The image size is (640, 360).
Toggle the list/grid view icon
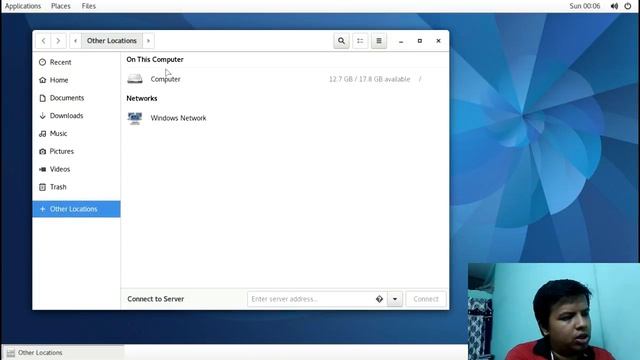360,41
